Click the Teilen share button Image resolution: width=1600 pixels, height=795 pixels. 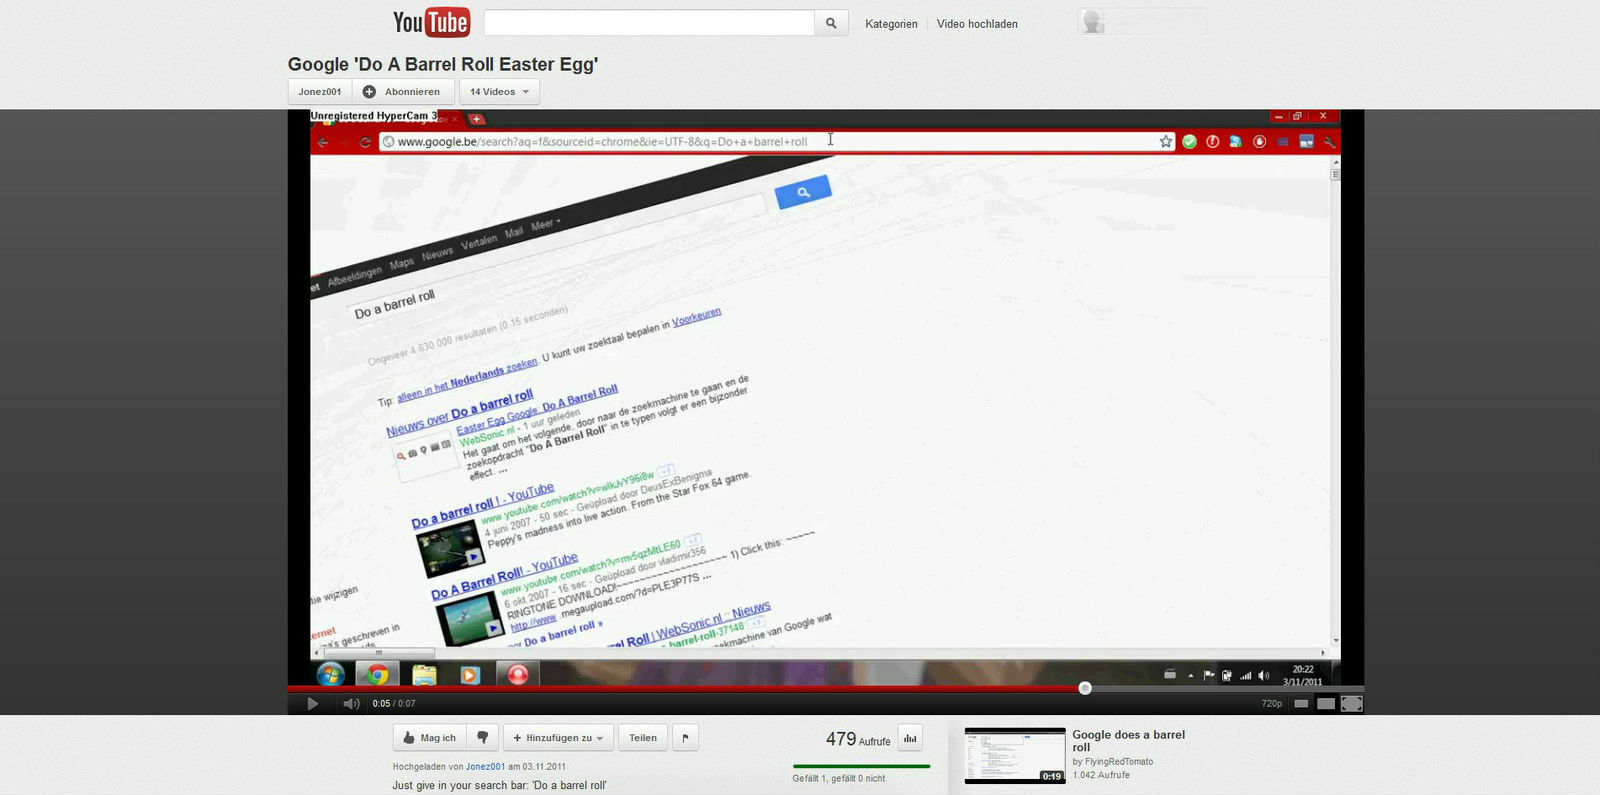(x=643, y=738)
